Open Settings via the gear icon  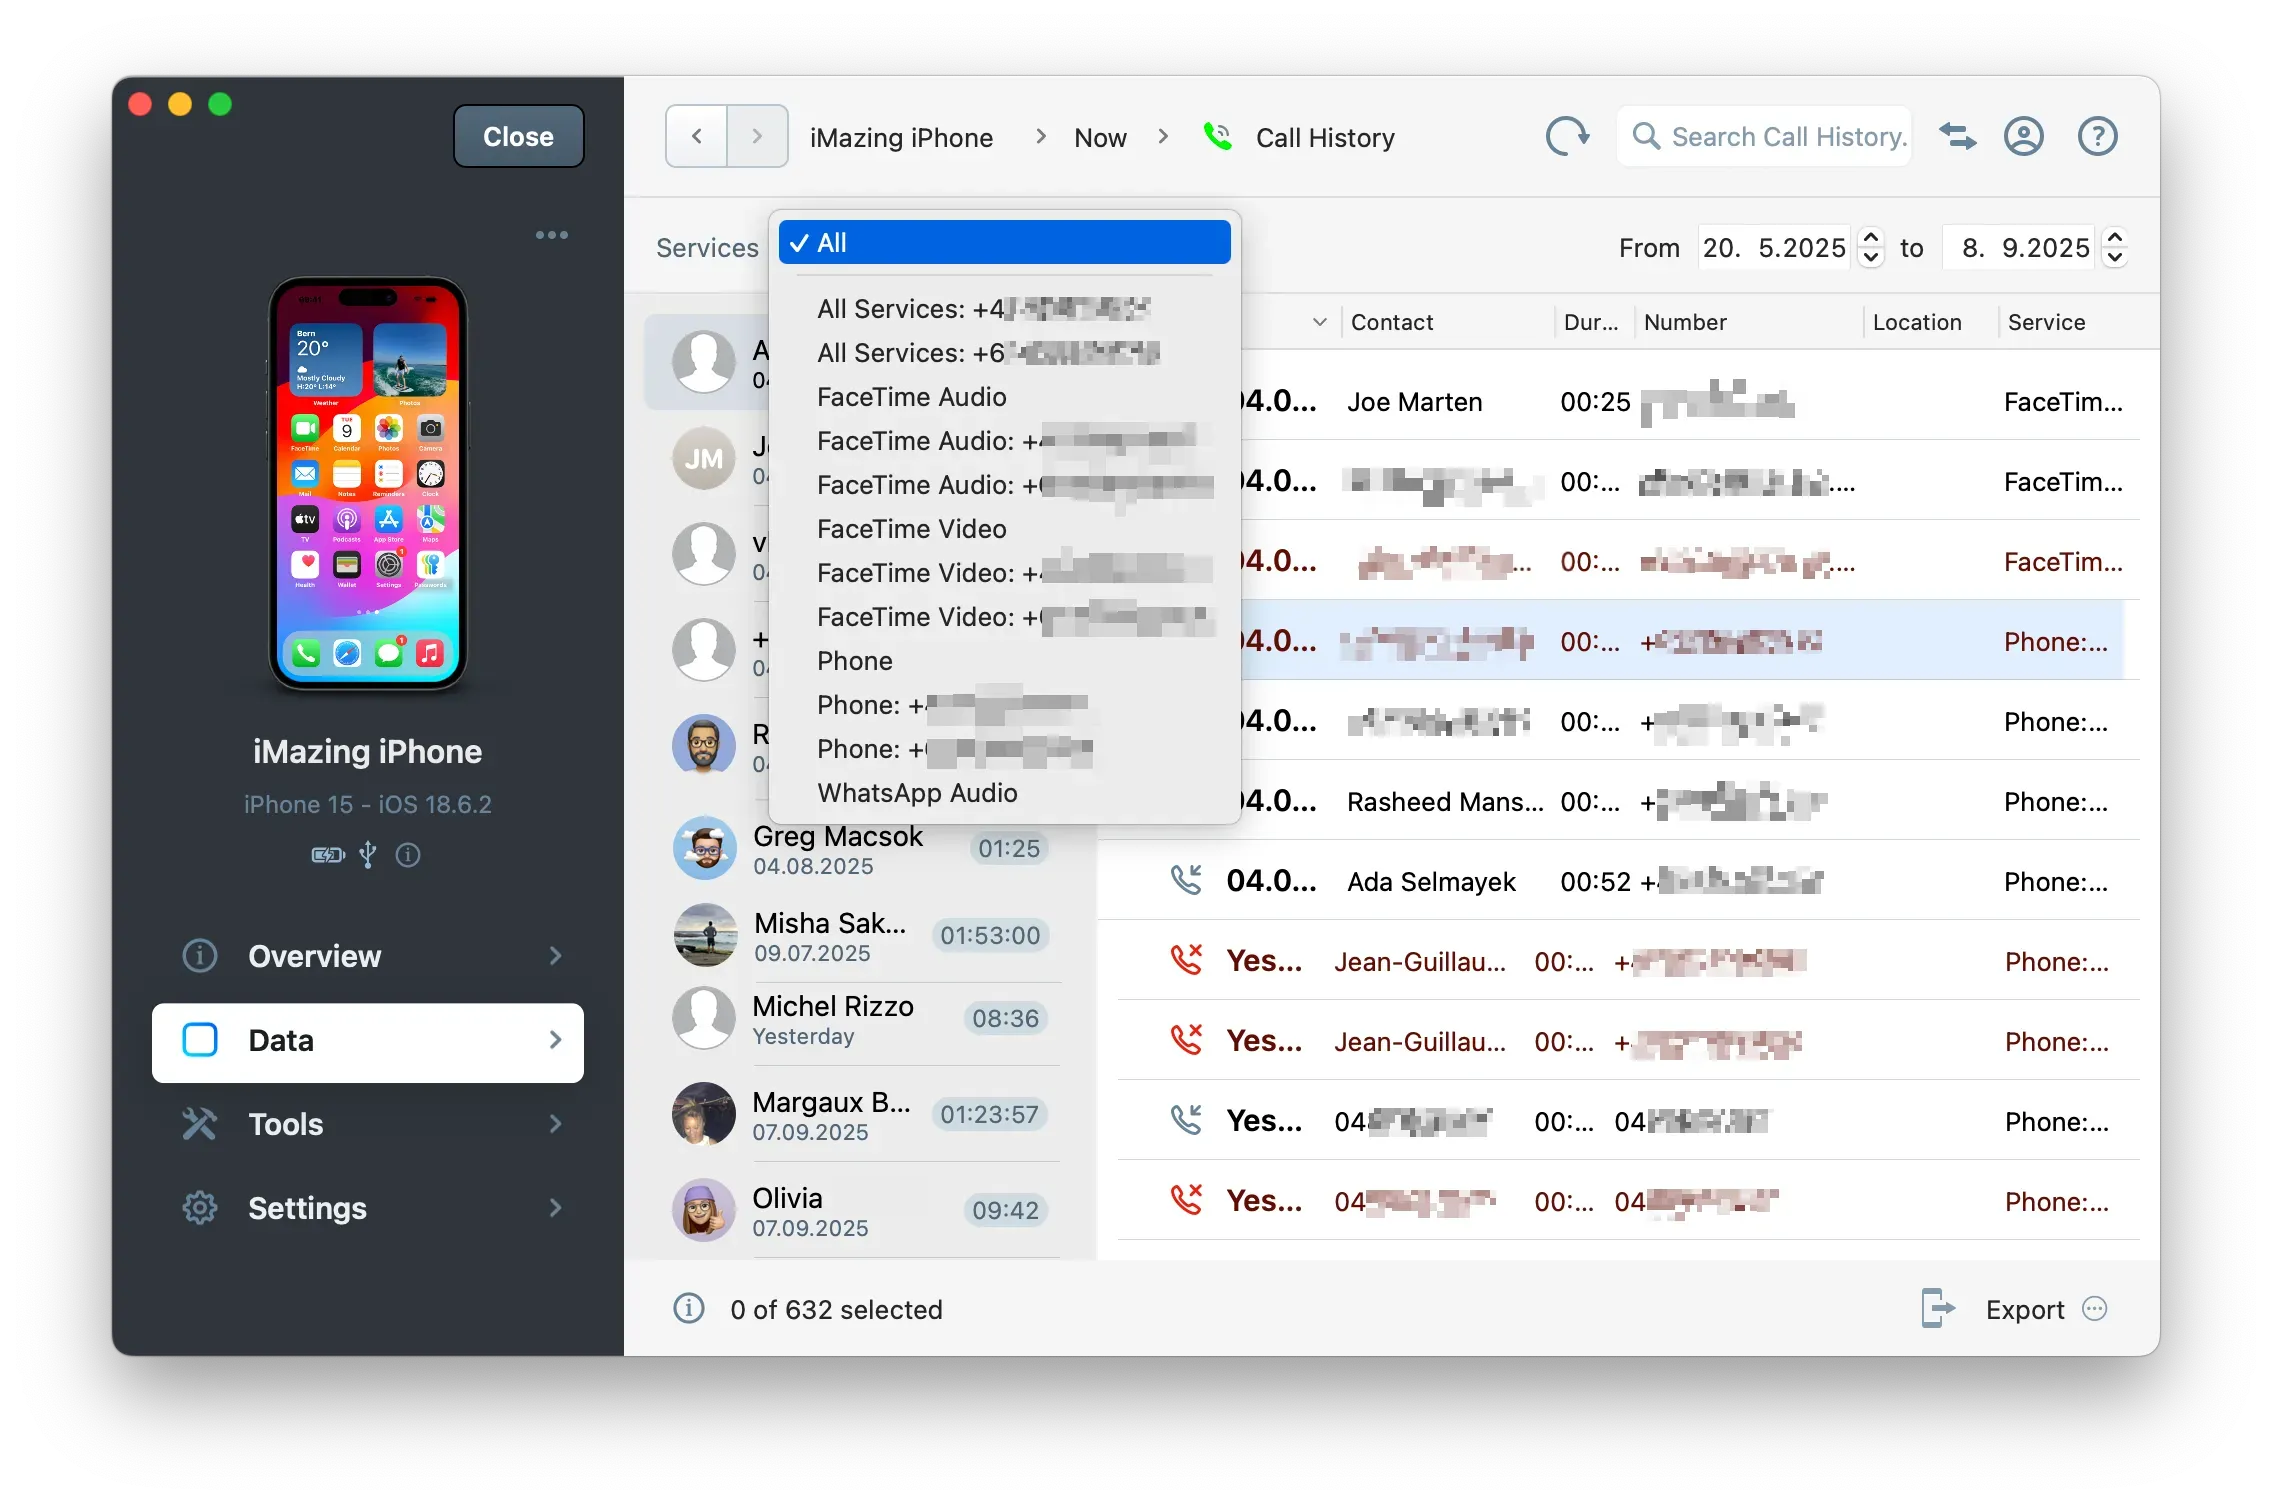click(x=200, y=1208)
